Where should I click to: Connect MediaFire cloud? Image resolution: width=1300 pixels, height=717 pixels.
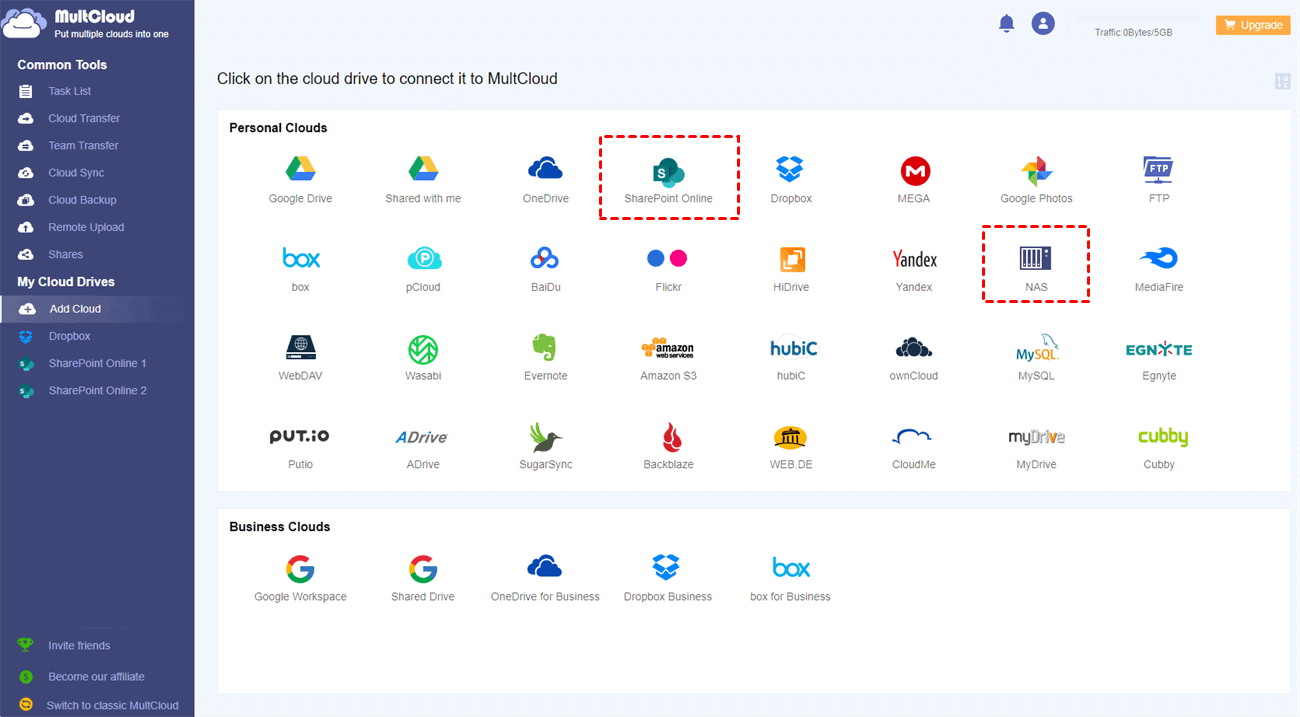click(x=1159, y=259)
